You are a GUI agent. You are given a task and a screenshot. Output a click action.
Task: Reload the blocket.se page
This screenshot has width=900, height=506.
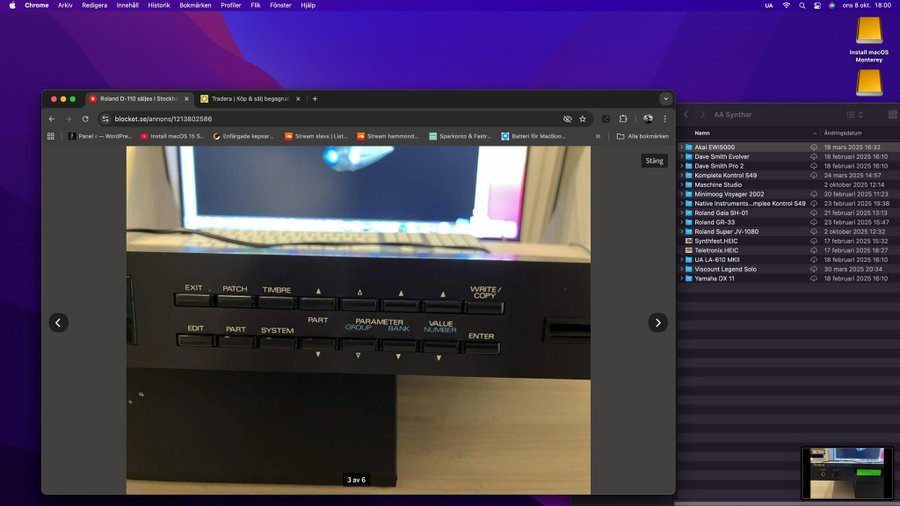[x=85, y=118]
